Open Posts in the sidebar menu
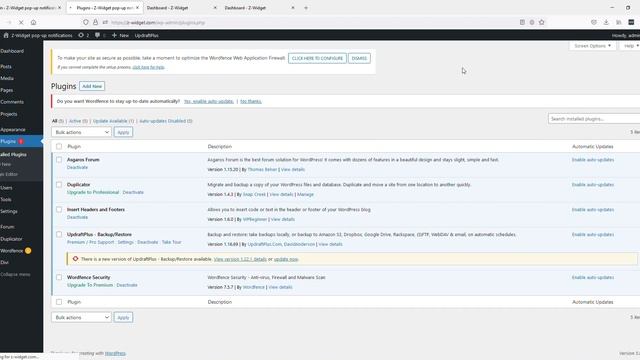 [x=6, y=66]
